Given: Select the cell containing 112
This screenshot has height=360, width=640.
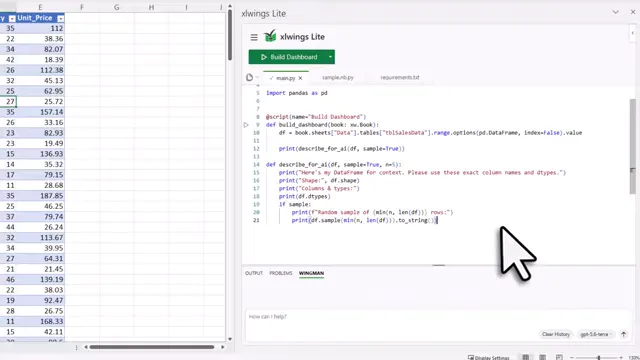Looking at the screenshot, I should pyautogui.click(x=40, y=29).
